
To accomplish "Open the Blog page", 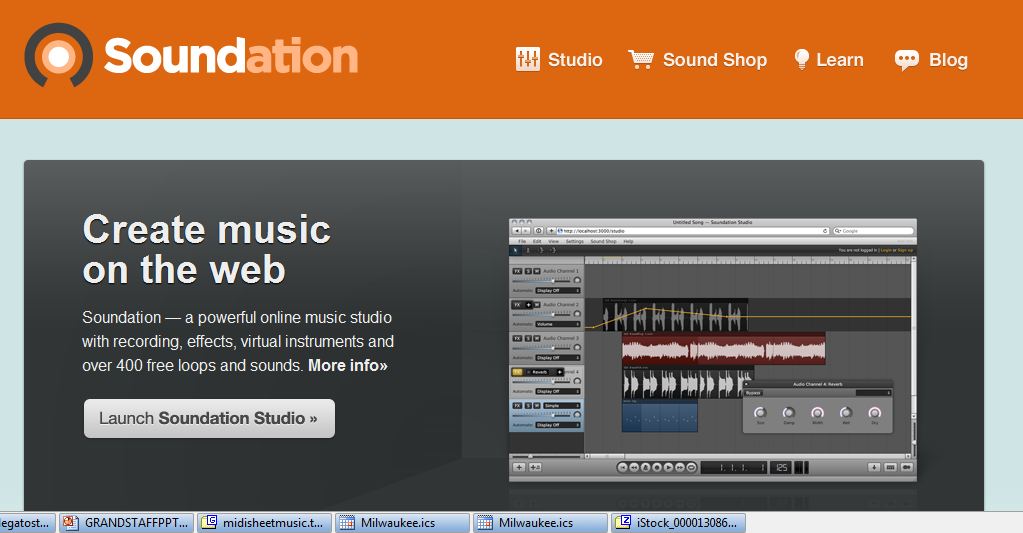I will (x=931, y=60).
